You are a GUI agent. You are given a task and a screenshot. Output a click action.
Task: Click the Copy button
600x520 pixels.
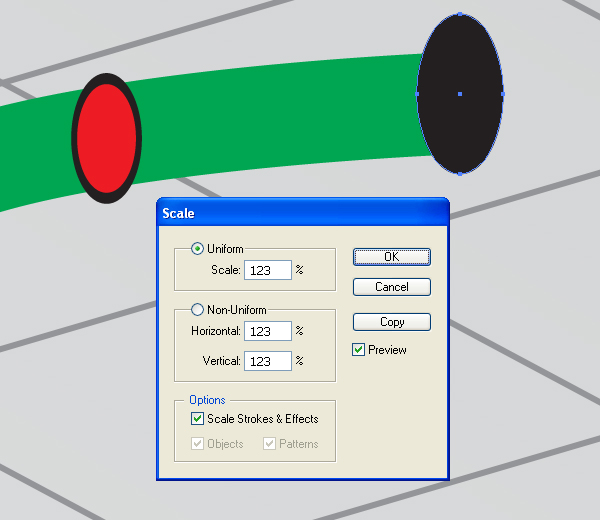coord(391,322)
